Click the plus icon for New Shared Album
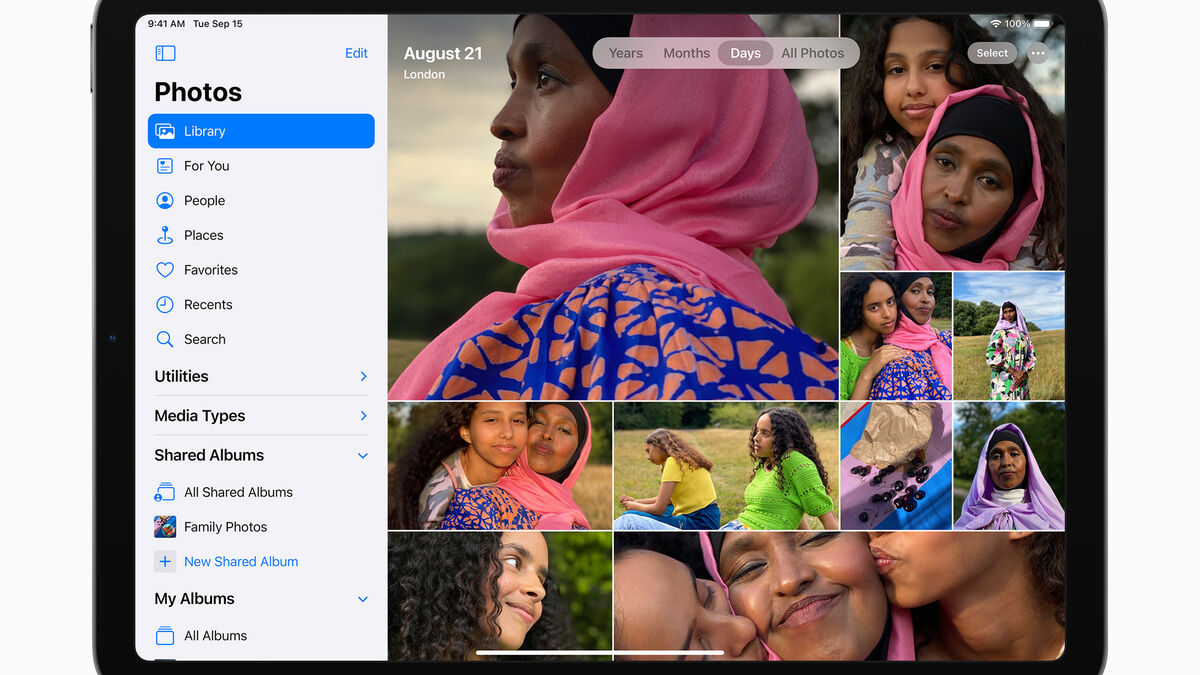The image size is (1200, 675). point(166,562)
